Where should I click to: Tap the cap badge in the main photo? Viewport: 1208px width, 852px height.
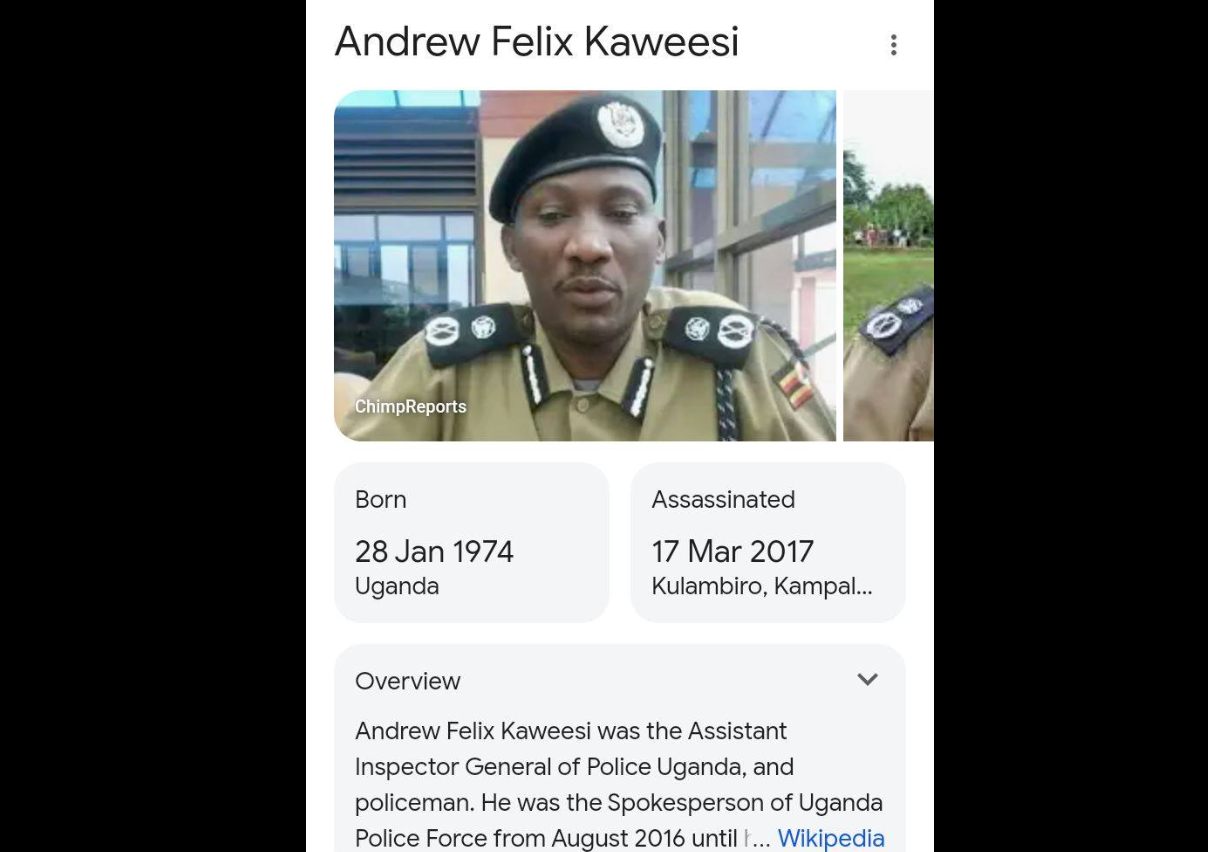coord(621,124)
